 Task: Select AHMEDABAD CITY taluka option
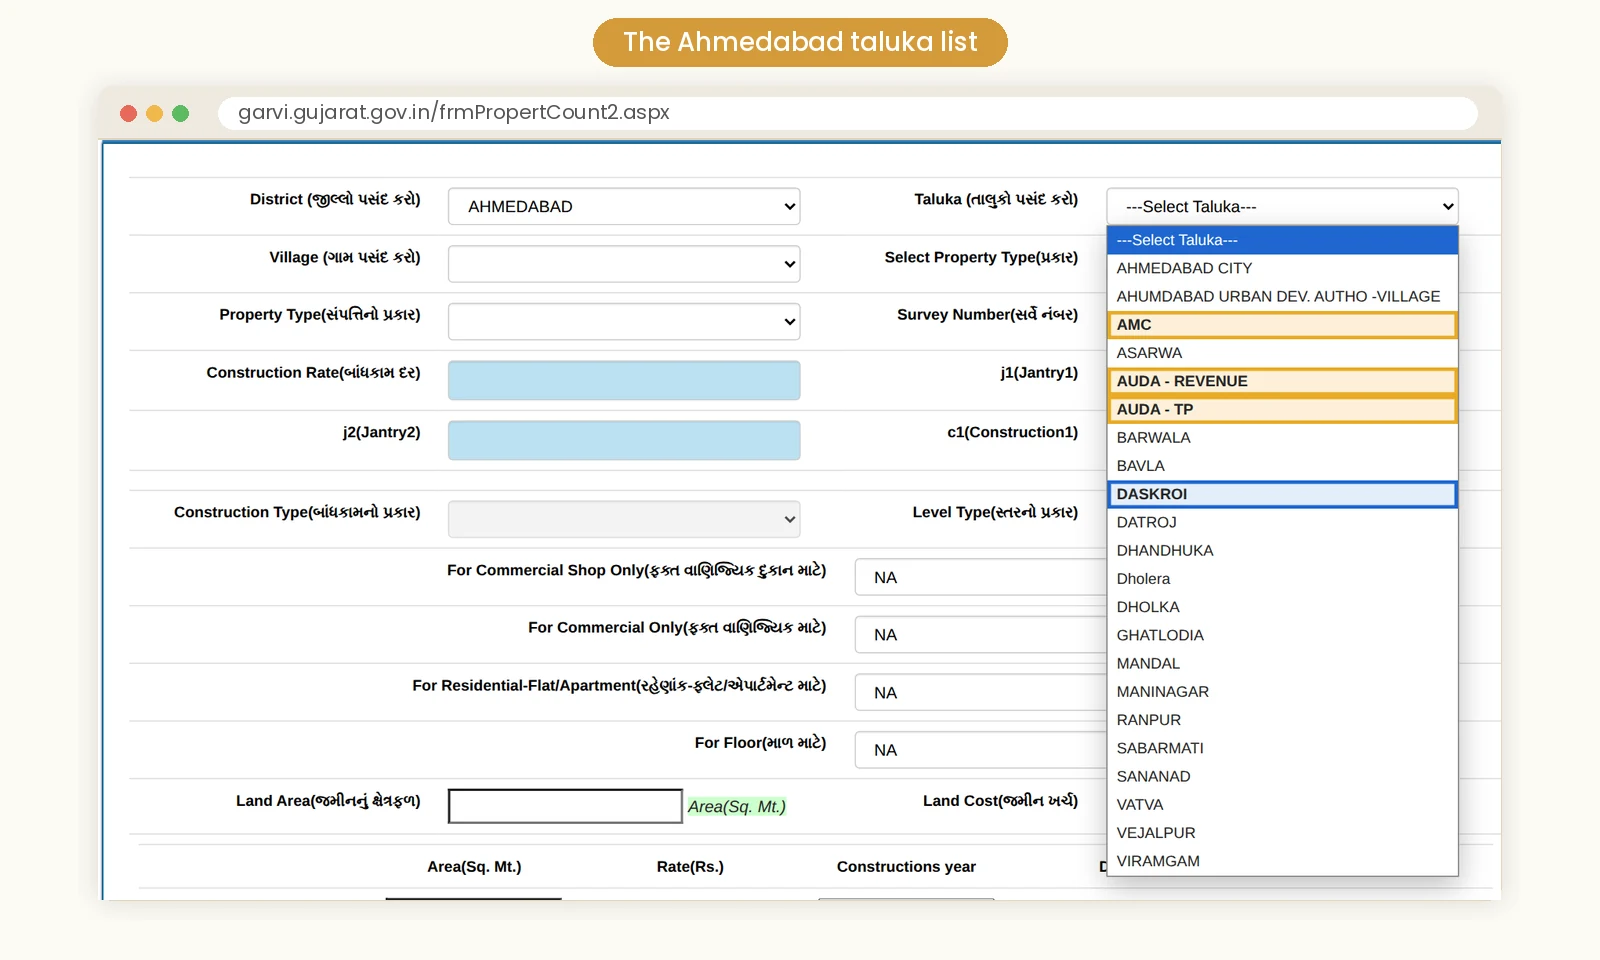tap(1282, 268)
